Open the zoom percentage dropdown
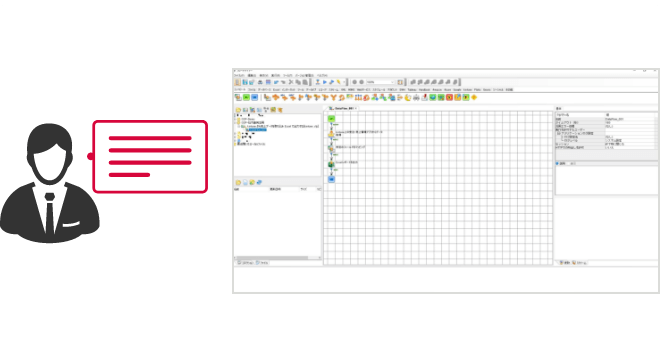 [380, 82]
